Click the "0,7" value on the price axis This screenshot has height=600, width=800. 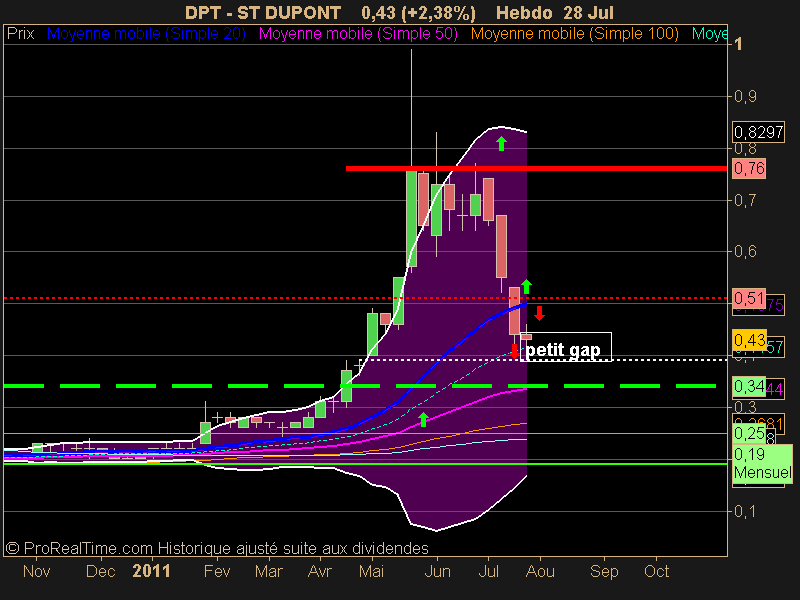(x=745, y=200)
